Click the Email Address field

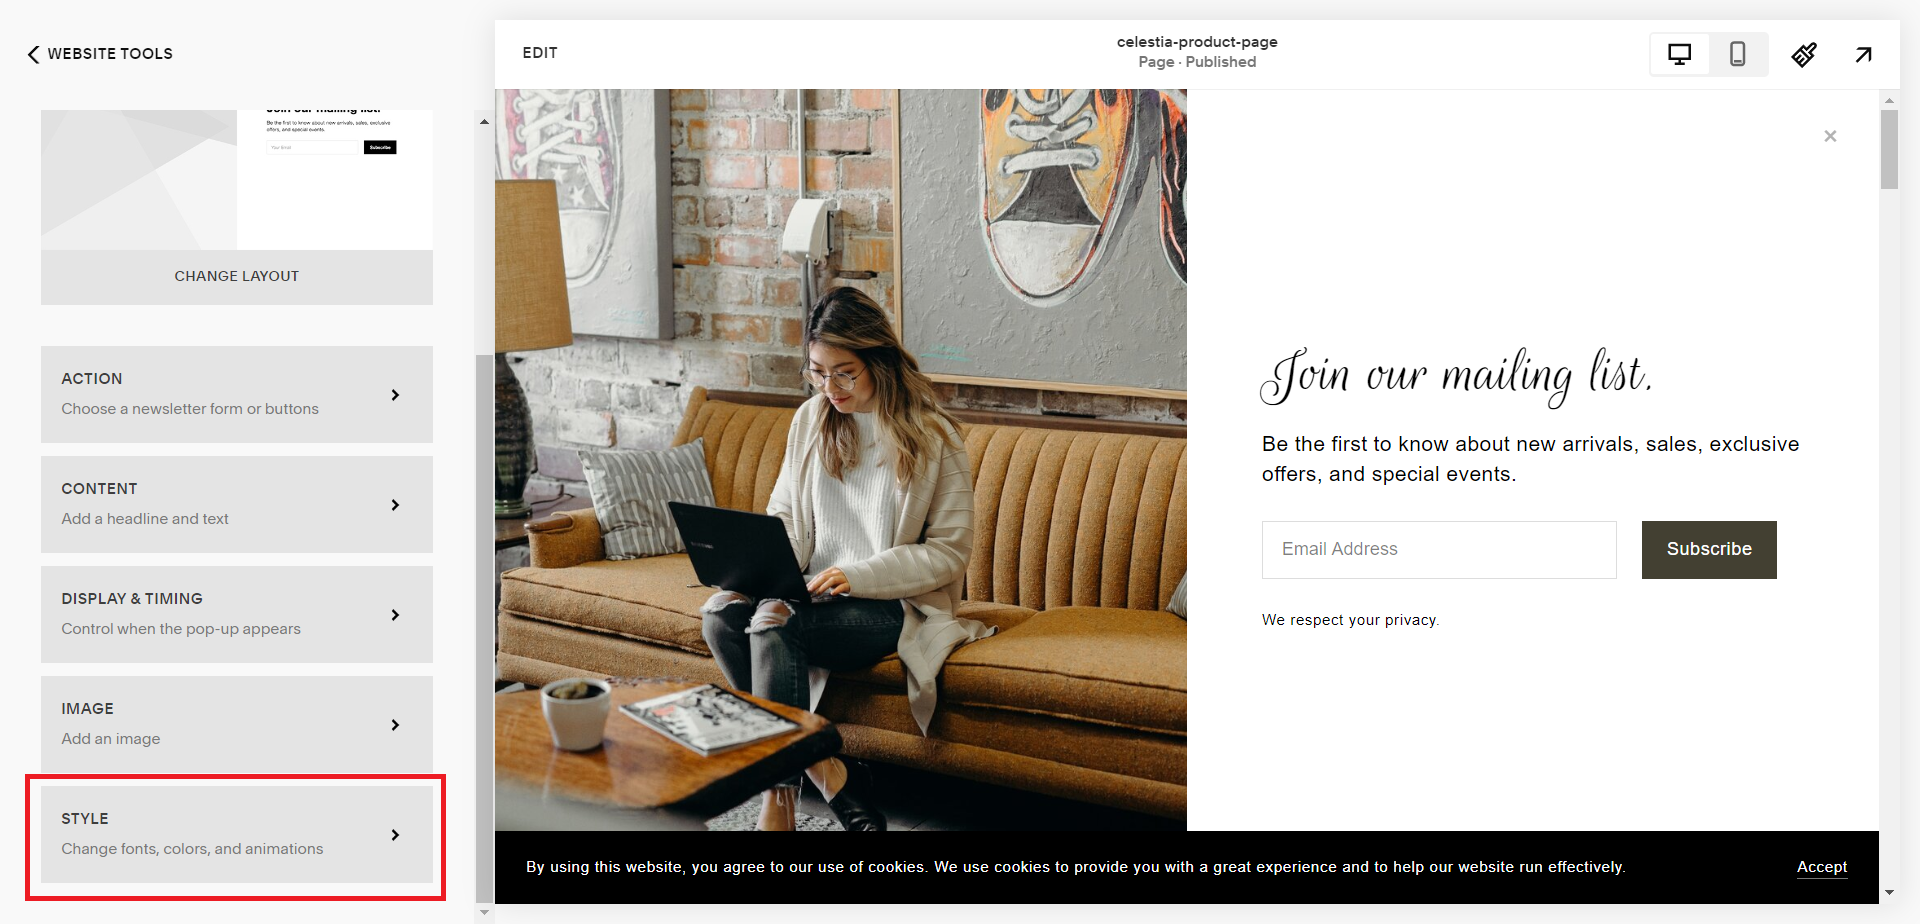click(x=1439, y=549)
